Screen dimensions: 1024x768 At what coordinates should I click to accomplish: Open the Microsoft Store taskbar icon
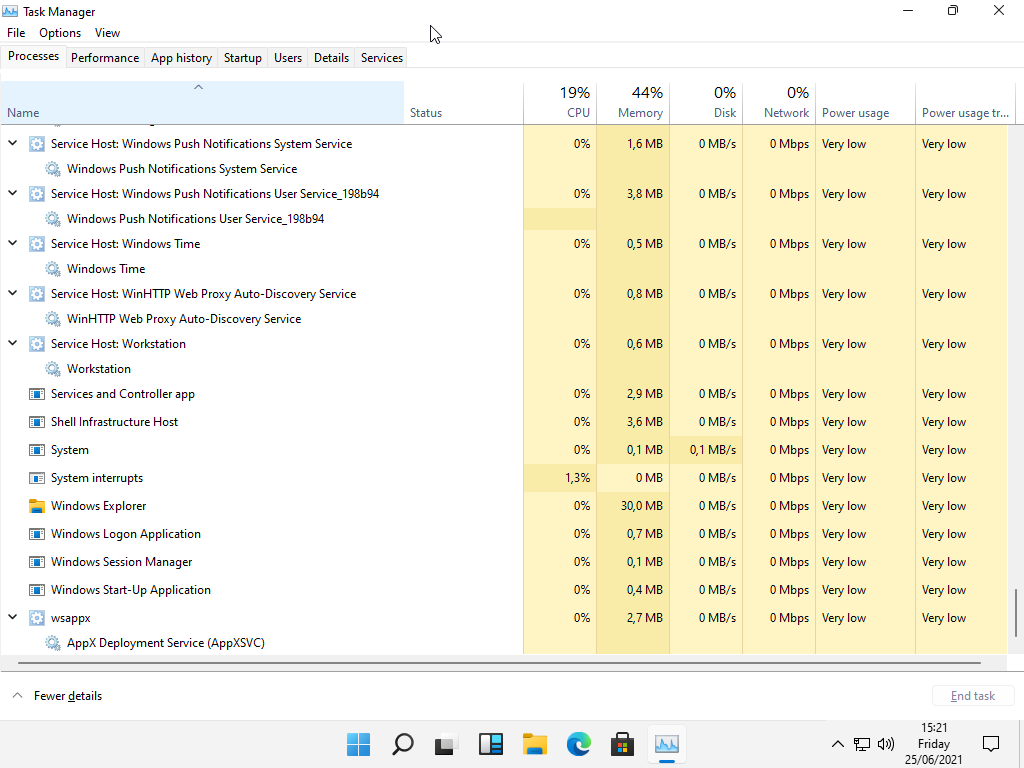[x=622, y=744]
